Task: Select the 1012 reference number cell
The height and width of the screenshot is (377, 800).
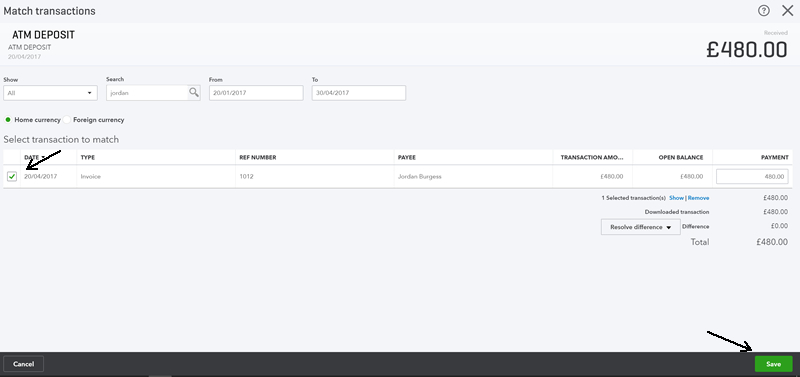Action: (246, 177)
